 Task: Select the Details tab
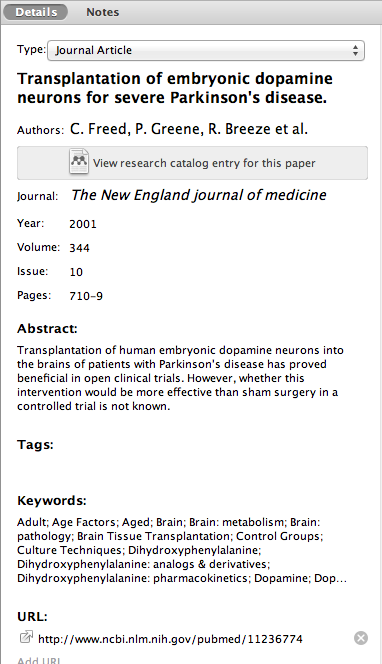coord(36,12)
